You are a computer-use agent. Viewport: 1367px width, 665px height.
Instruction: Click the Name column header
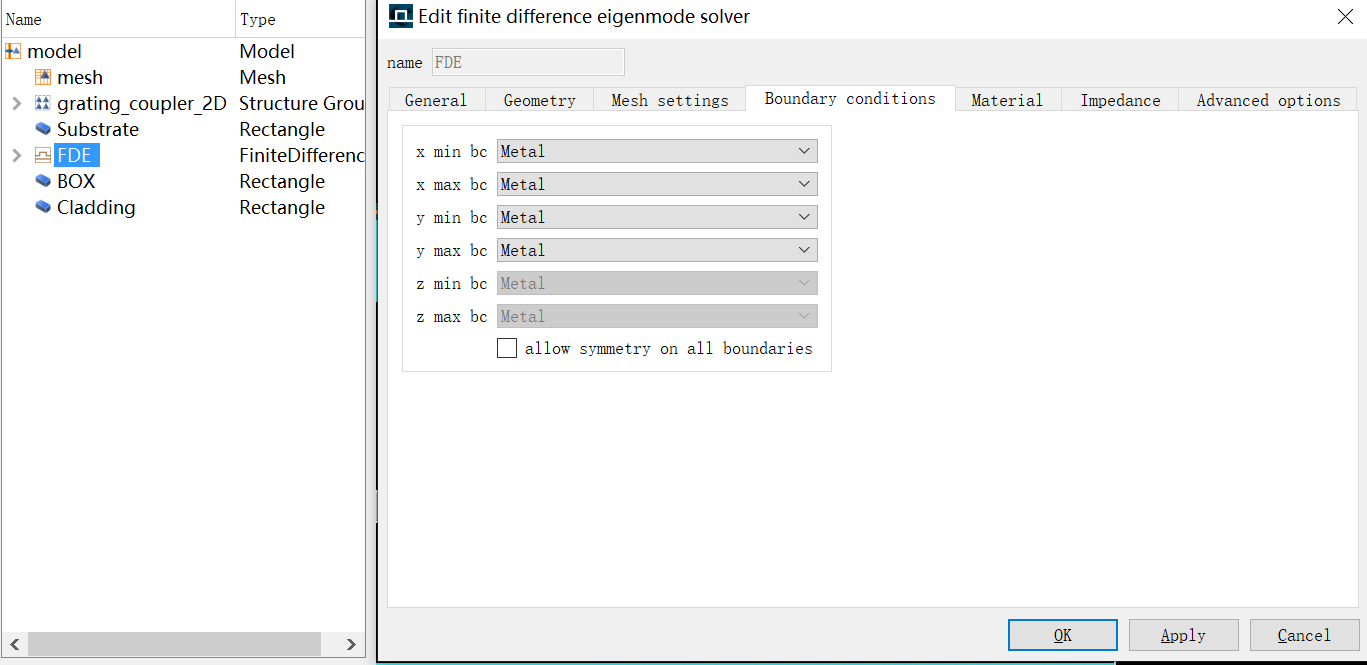tap(118, 19)
